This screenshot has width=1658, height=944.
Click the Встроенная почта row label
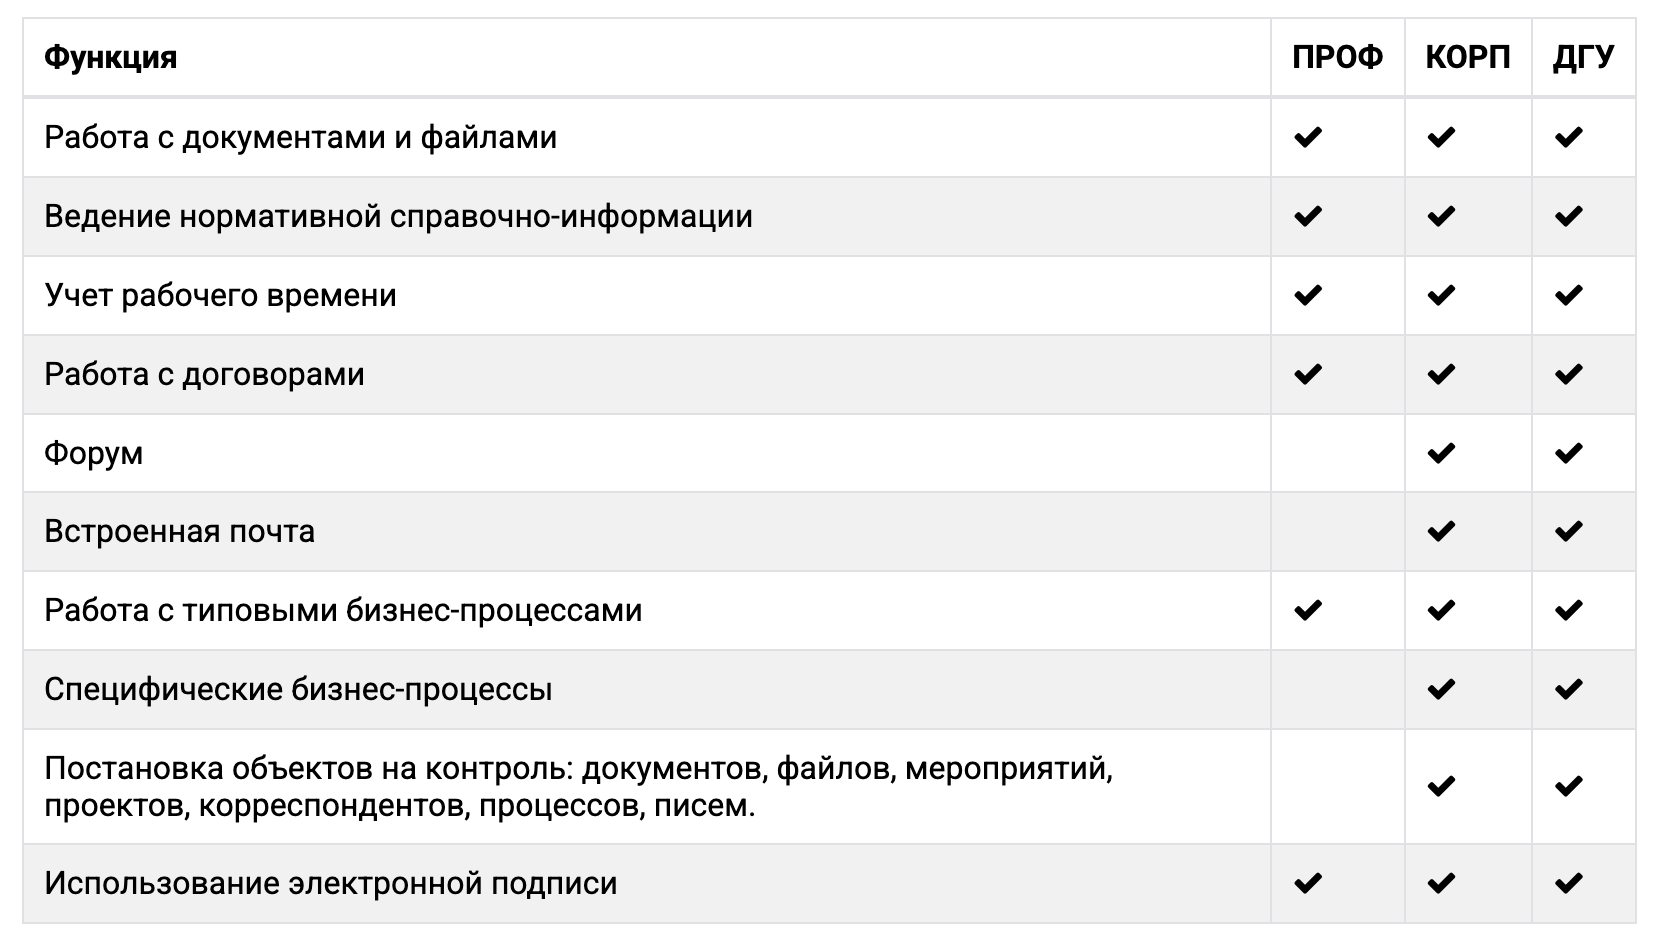point(180,531)
